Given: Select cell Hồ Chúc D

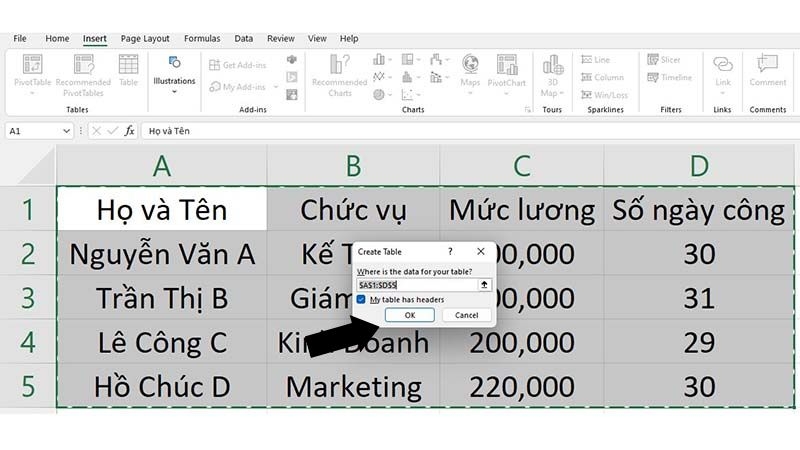Looking at the screenshot, I should 162,386.
